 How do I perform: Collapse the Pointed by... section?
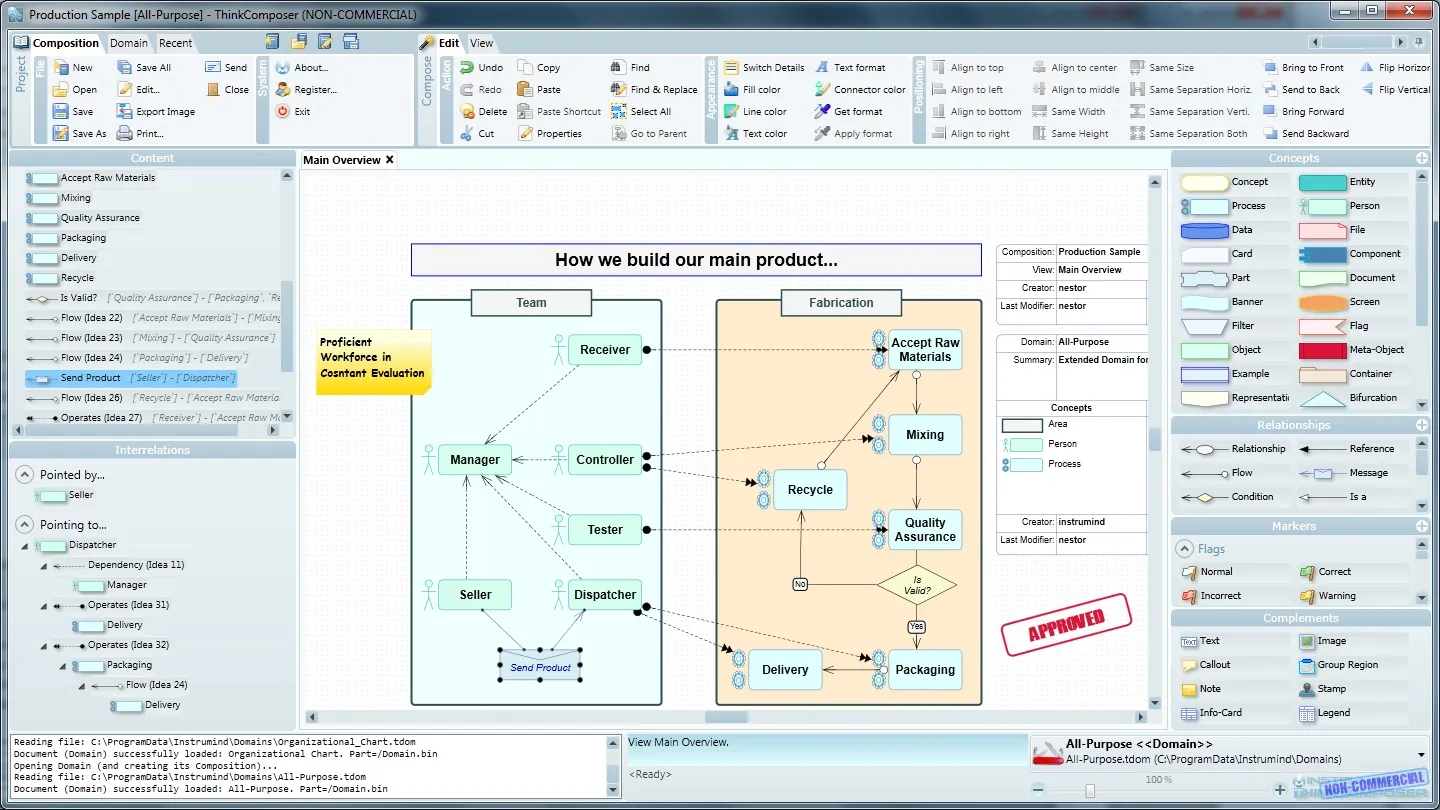pos(25,475)
